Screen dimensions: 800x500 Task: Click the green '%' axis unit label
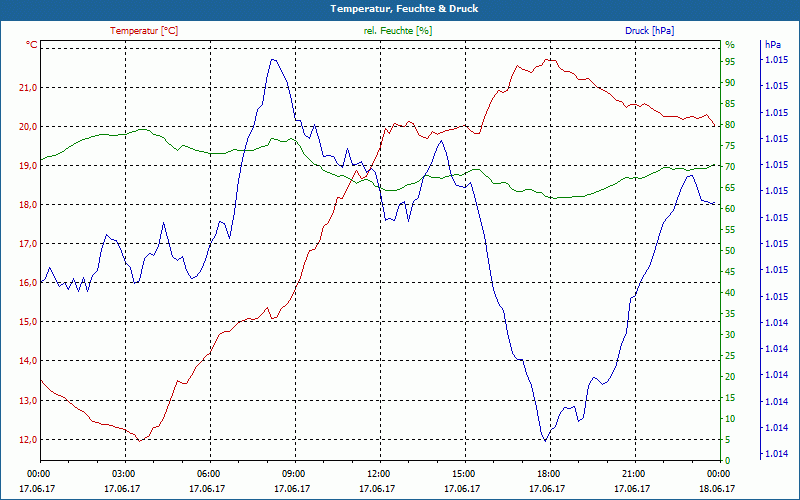coord(730,45)
